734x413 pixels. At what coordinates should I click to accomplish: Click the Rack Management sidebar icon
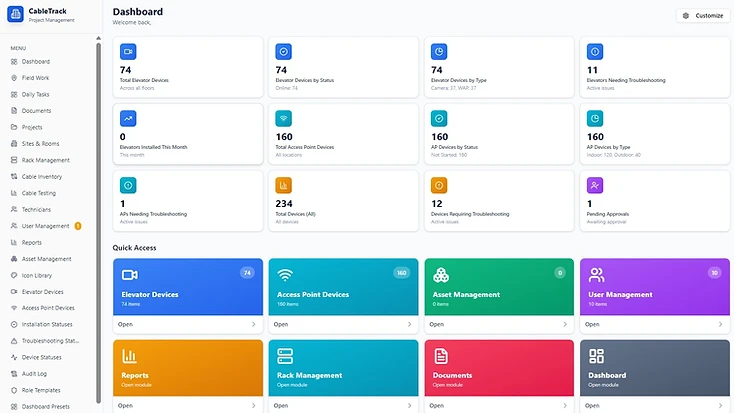[14, 160]
